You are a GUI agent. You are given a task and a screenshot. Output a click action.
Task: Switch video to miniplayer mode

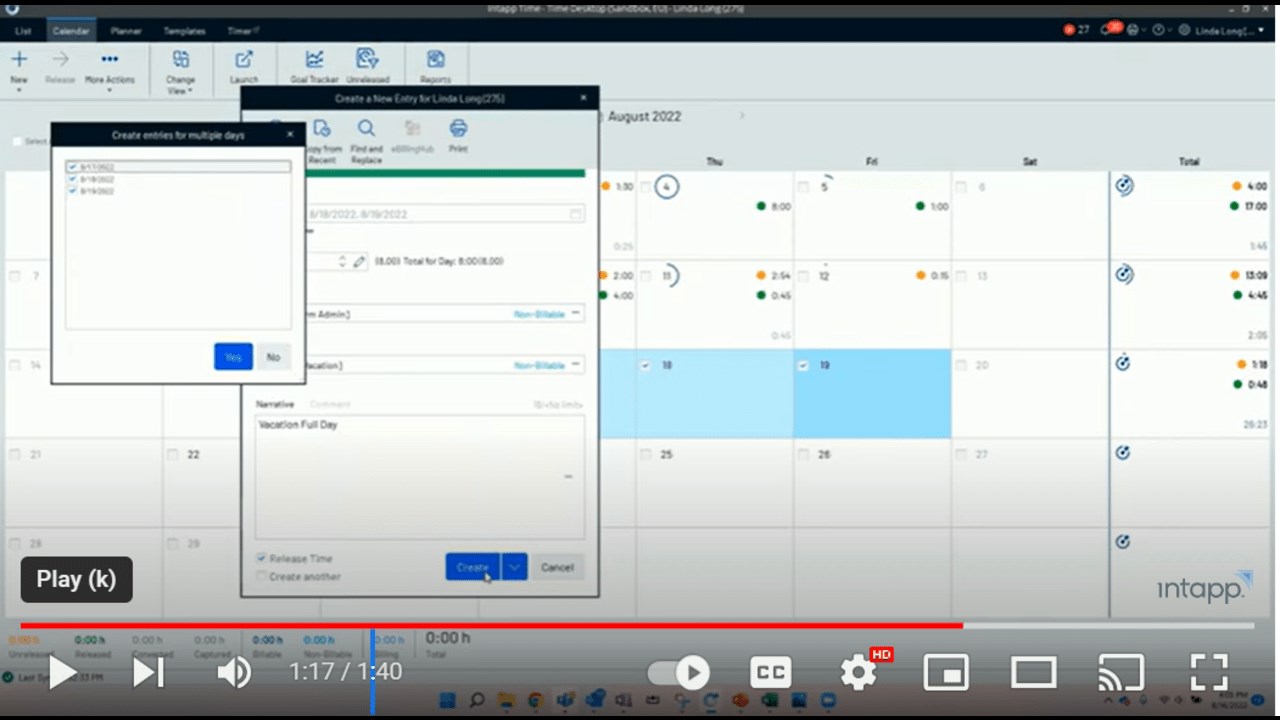click(946, 672)
